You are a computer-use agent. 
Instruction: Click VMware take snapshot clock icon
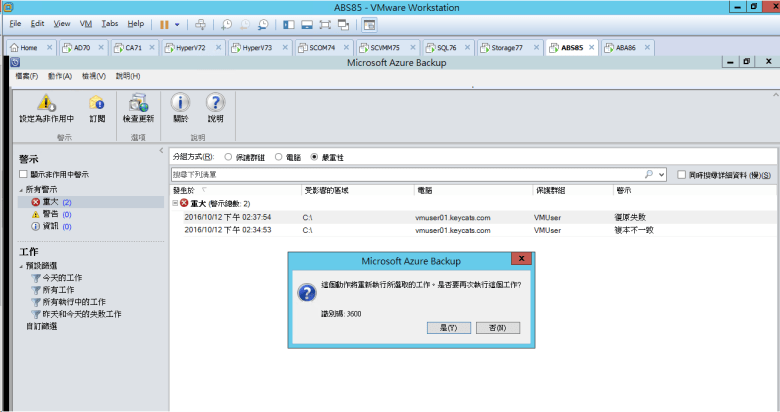pyautogui.click(x=227, y=23)
